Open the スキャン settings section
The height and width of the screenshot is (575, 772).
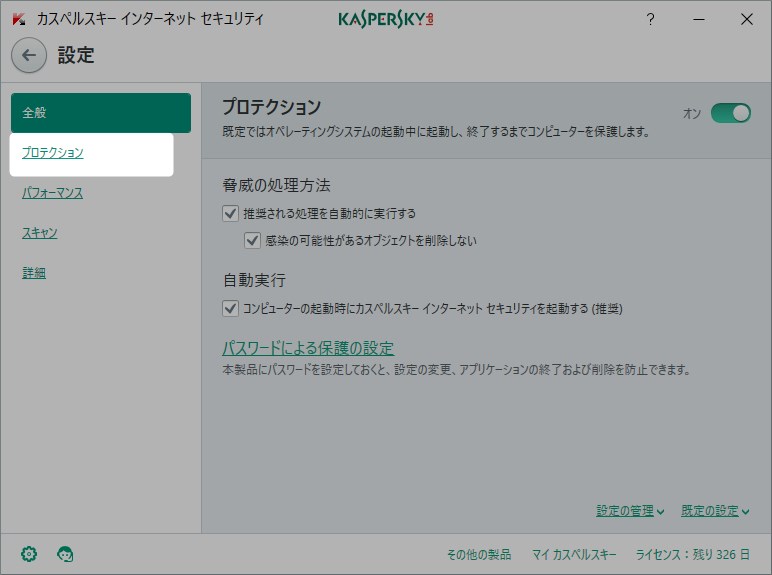[x=40, y=232]
